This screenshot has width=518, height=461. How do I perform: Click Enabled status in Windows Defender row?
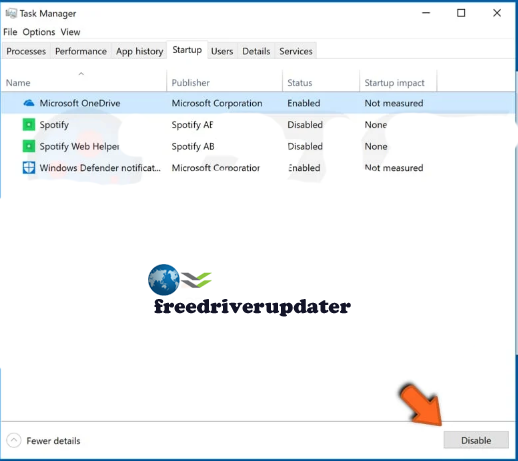coord(304,168)
